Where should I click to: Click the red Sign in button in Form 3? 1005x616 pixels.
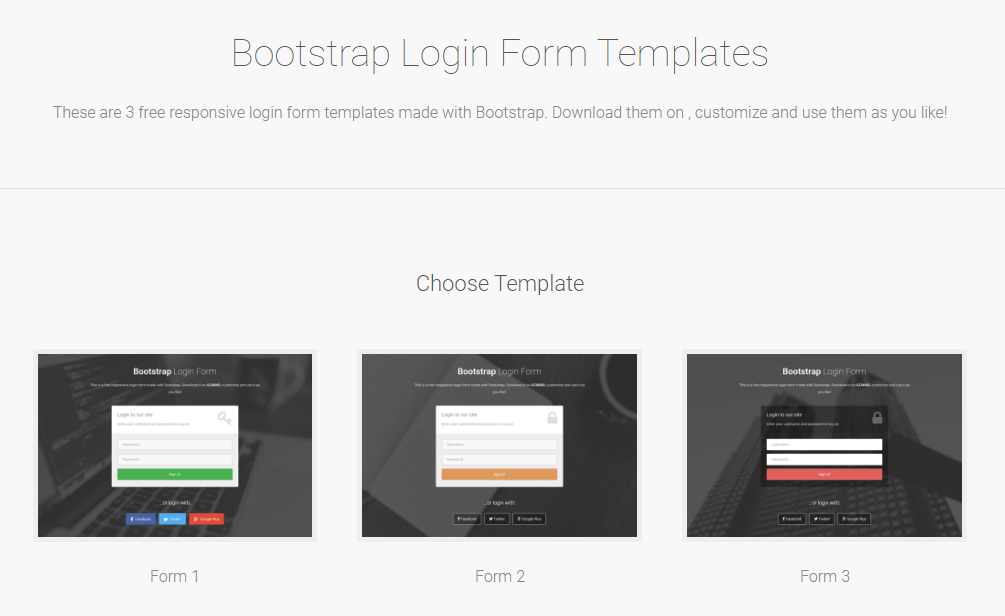point(824,474)
